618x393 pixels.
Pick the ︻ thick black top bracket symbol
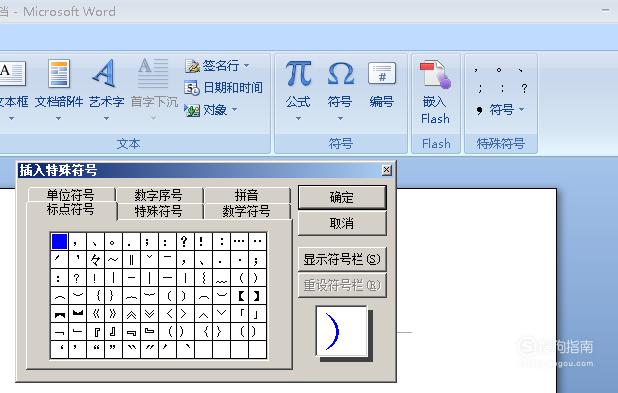(x=60, y=313)
